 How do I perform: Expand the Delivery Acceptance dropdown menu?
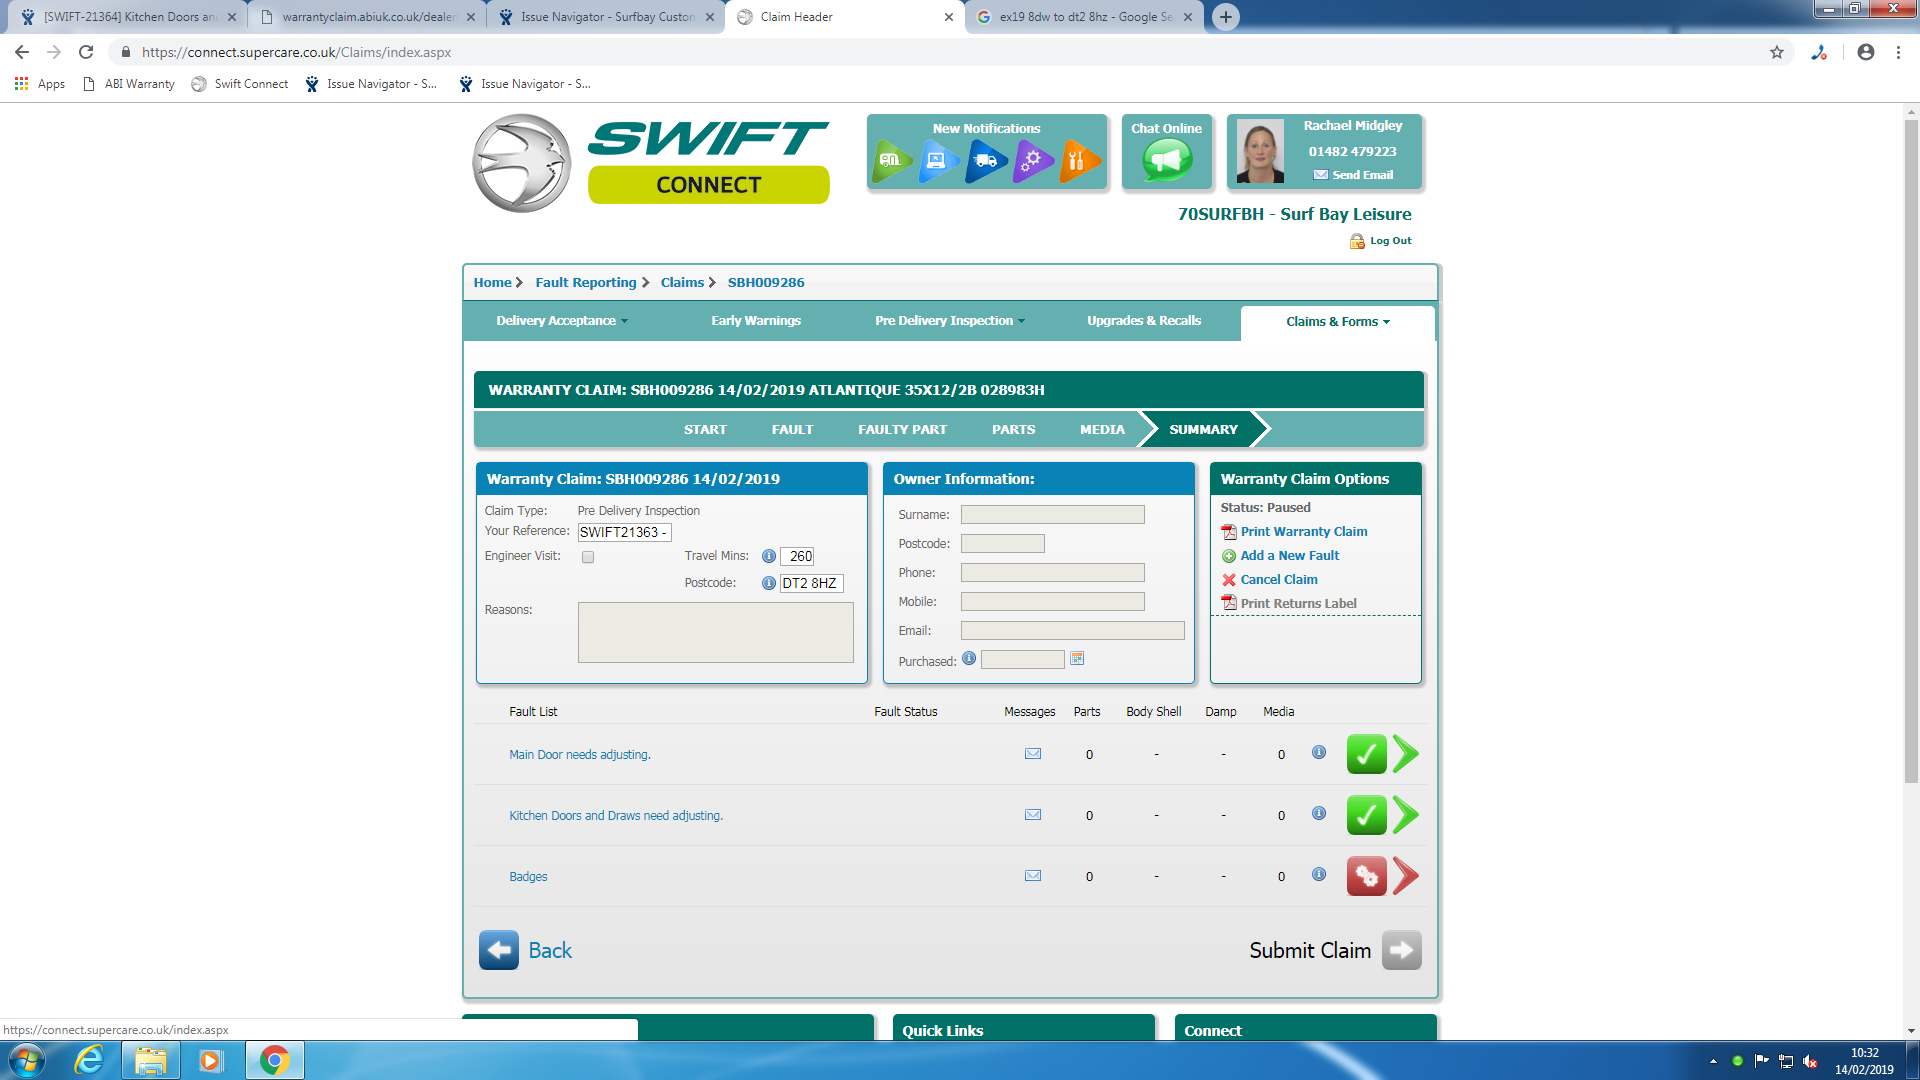(562, 321)
